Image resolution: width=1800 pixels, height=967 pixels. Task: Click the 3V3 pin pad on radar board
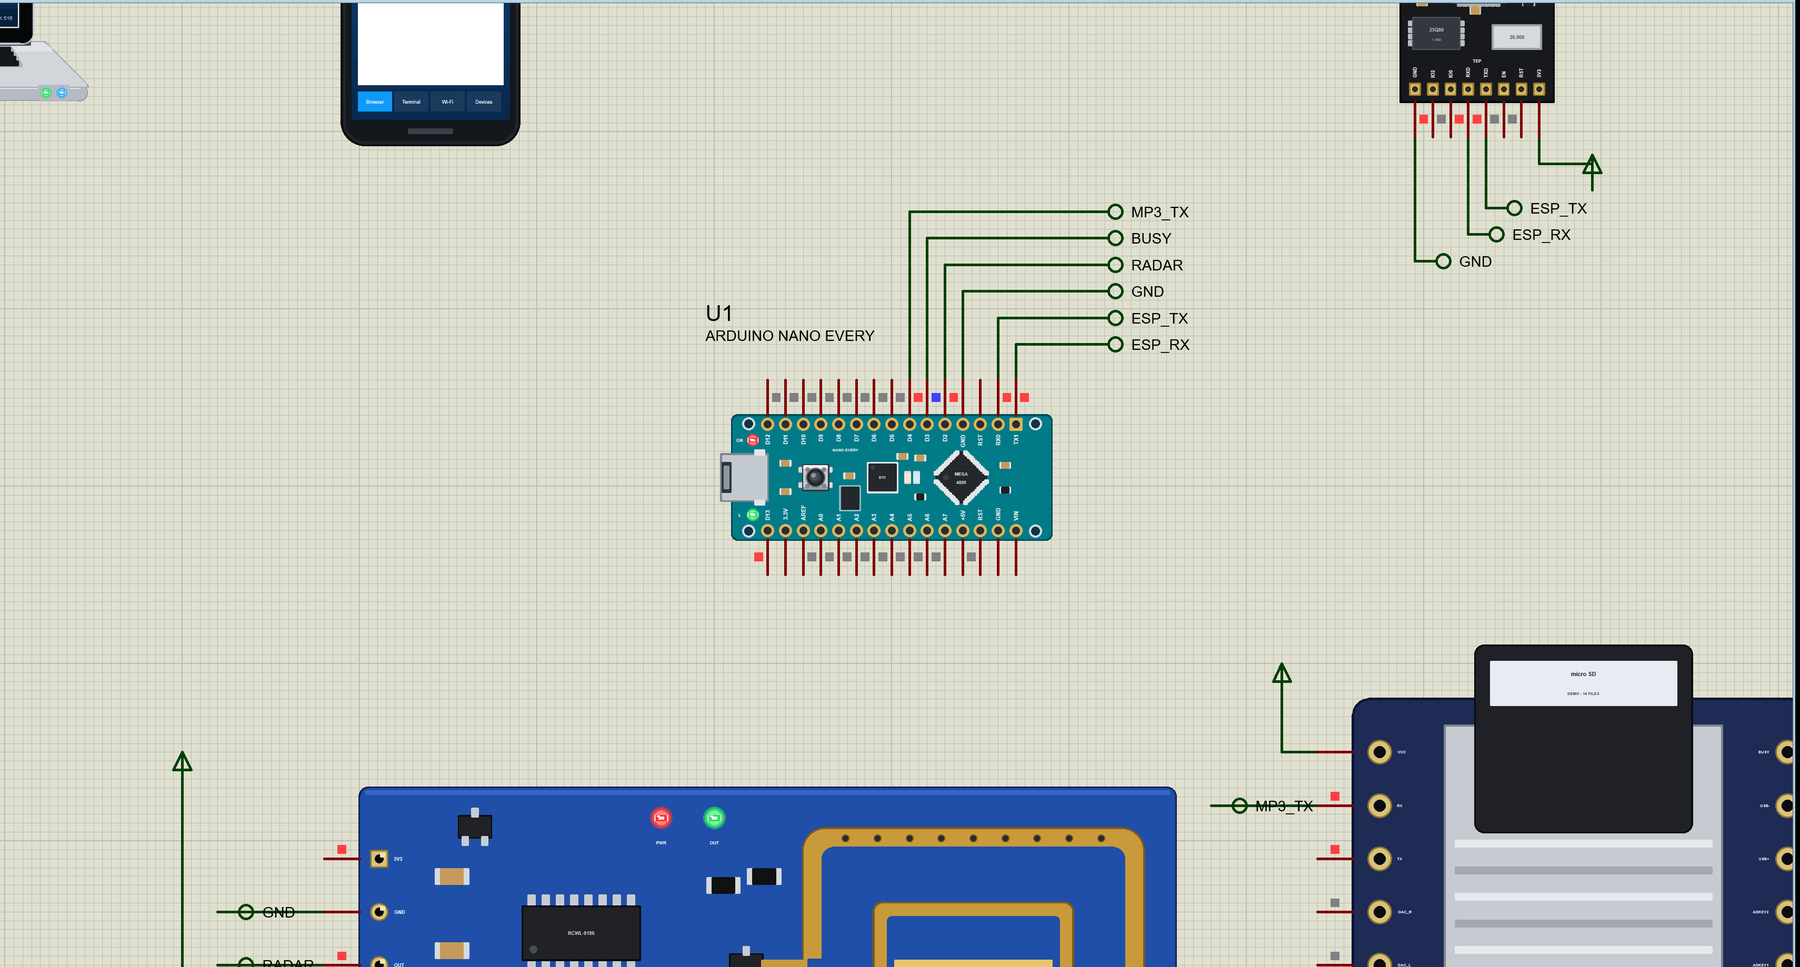(x=379, y=859)
